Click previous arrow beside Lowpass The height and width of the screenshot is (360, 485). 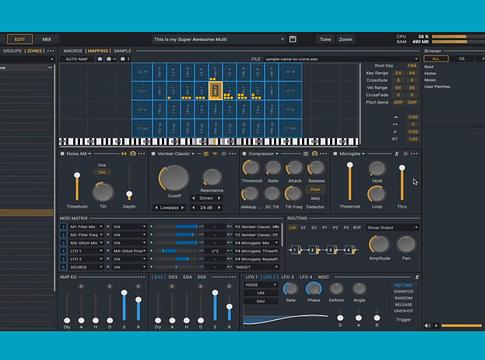pos(156,208)
